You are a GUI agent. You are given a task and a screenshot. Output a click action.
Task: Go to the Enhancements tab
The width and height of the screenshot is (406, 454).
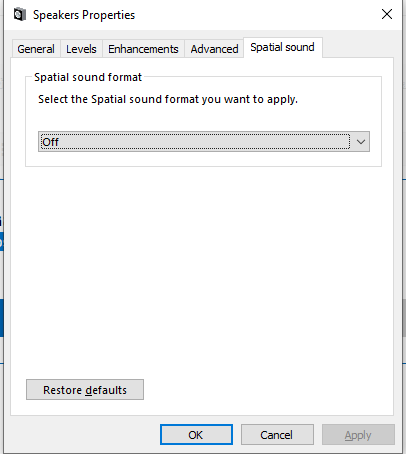pos(143,49)
